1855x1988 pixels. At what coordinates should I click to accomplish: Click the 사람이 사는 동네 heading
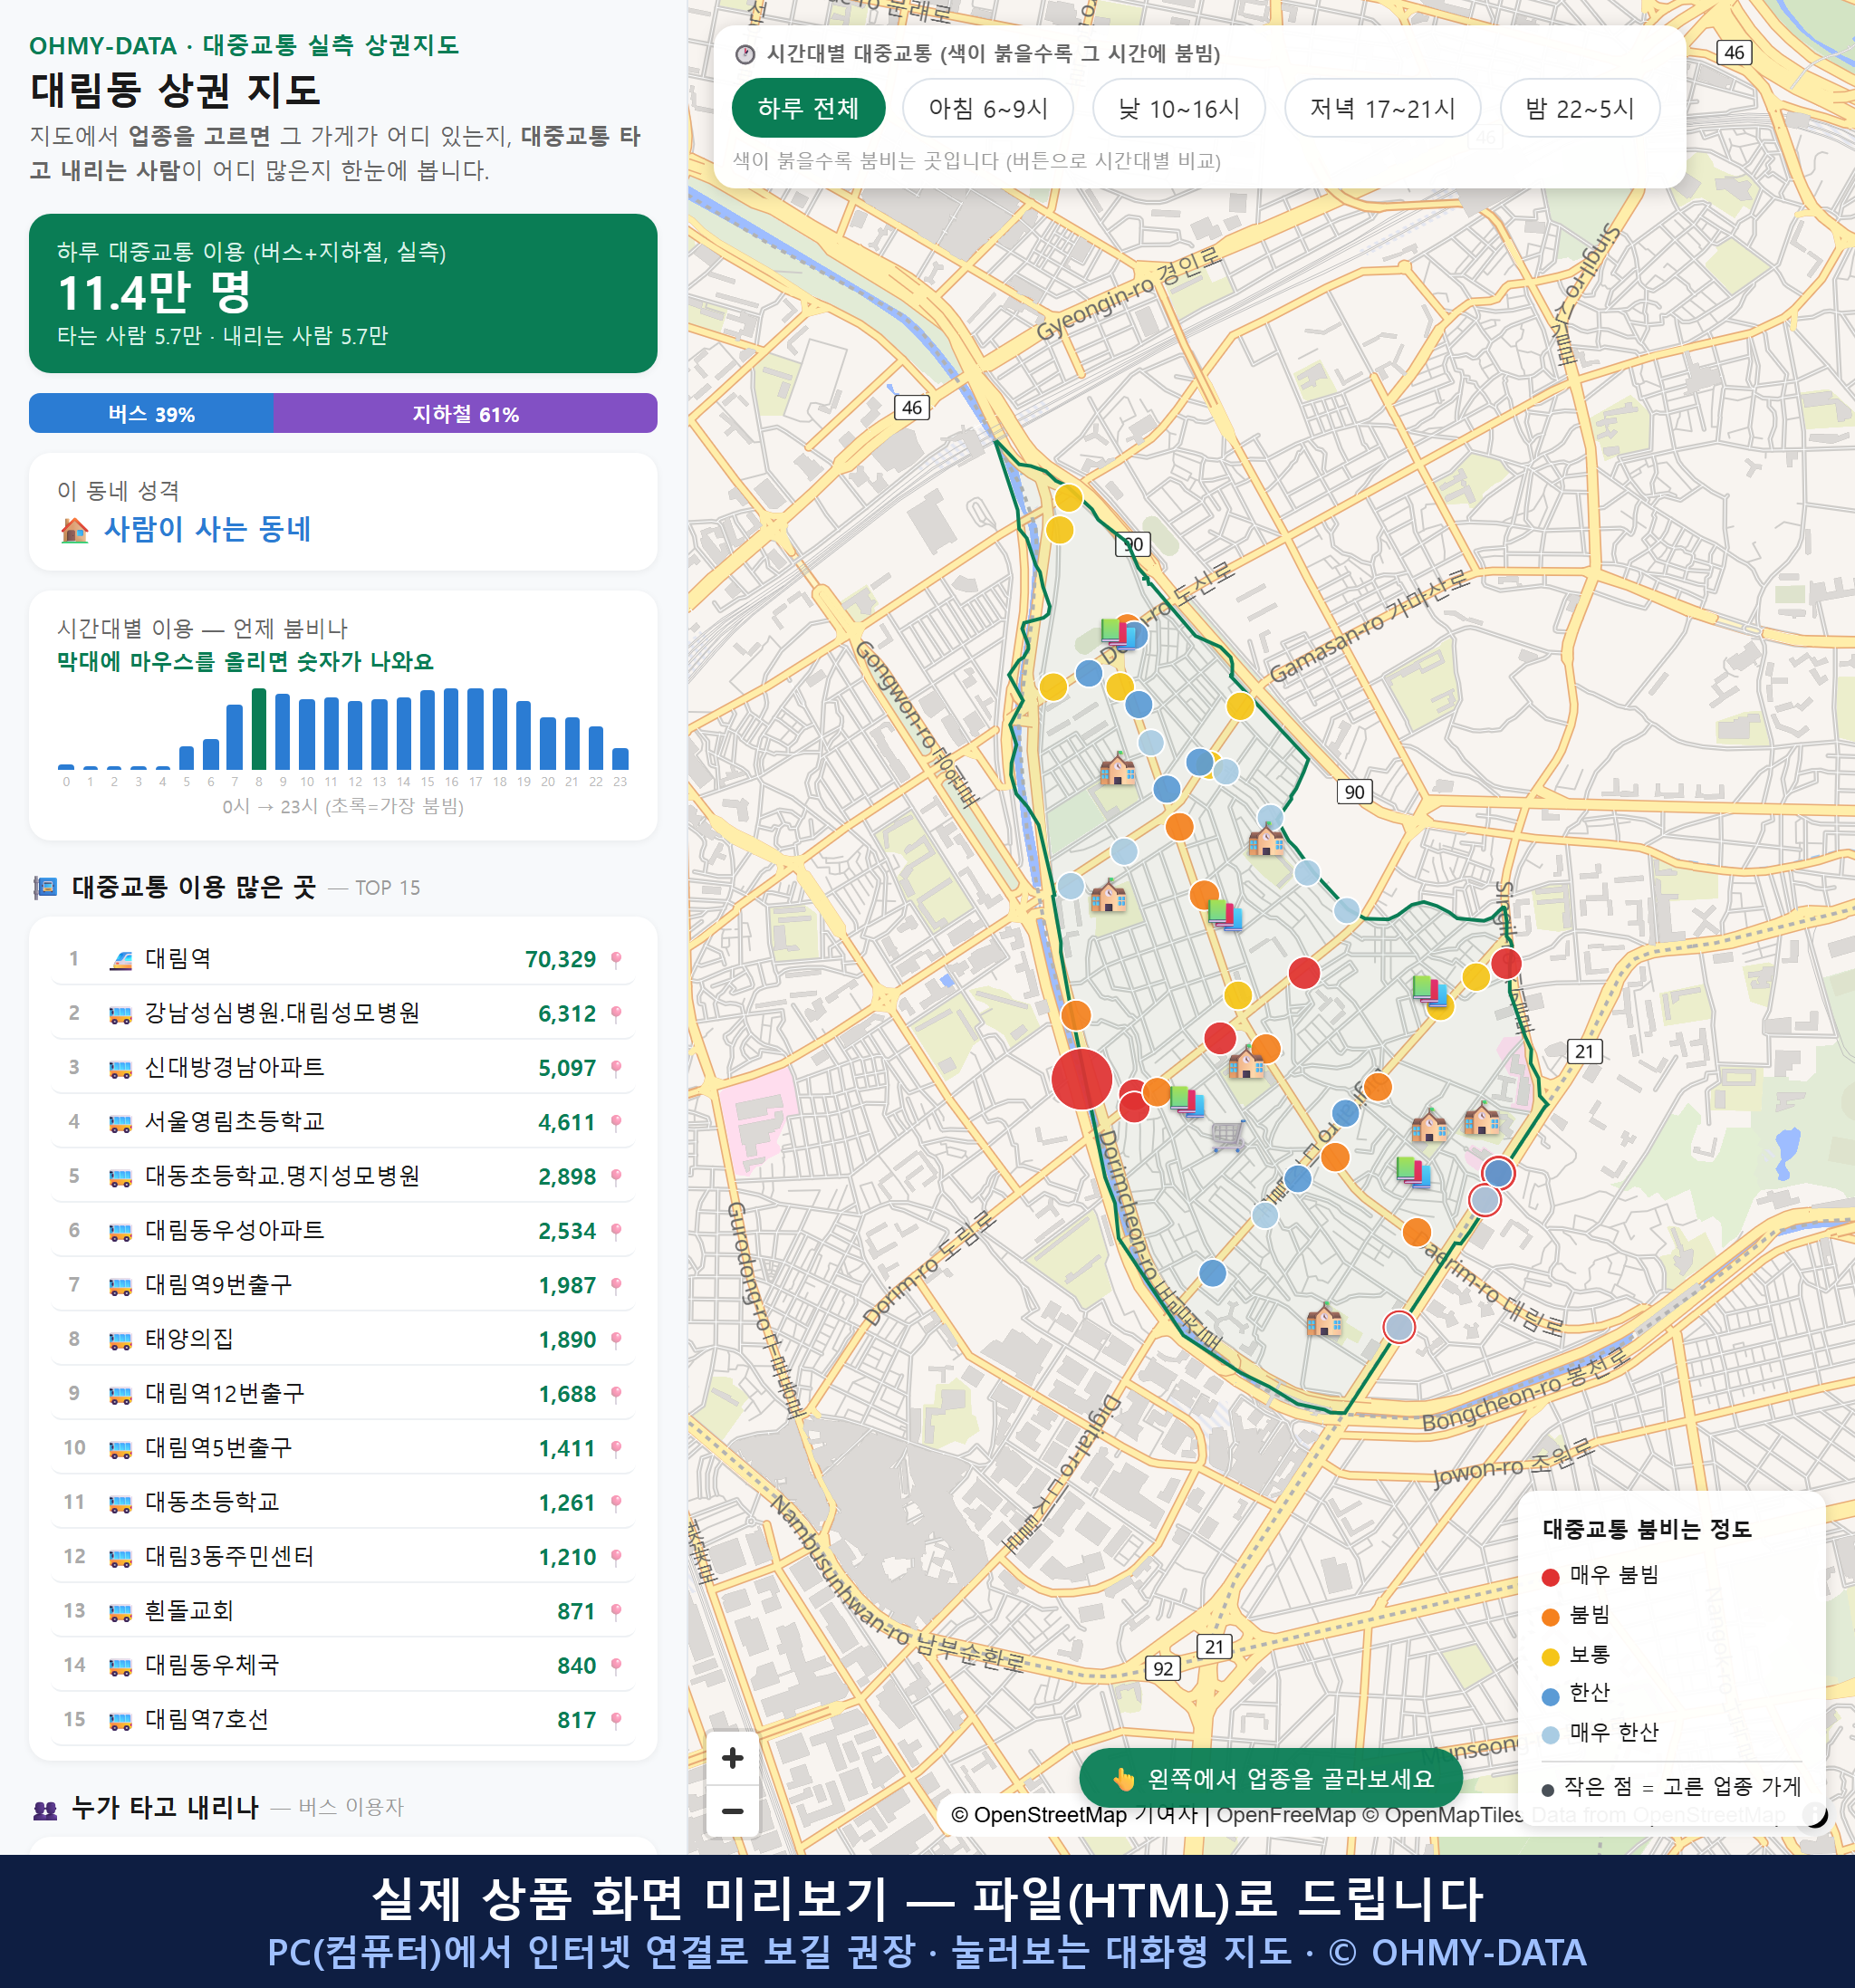207,529
